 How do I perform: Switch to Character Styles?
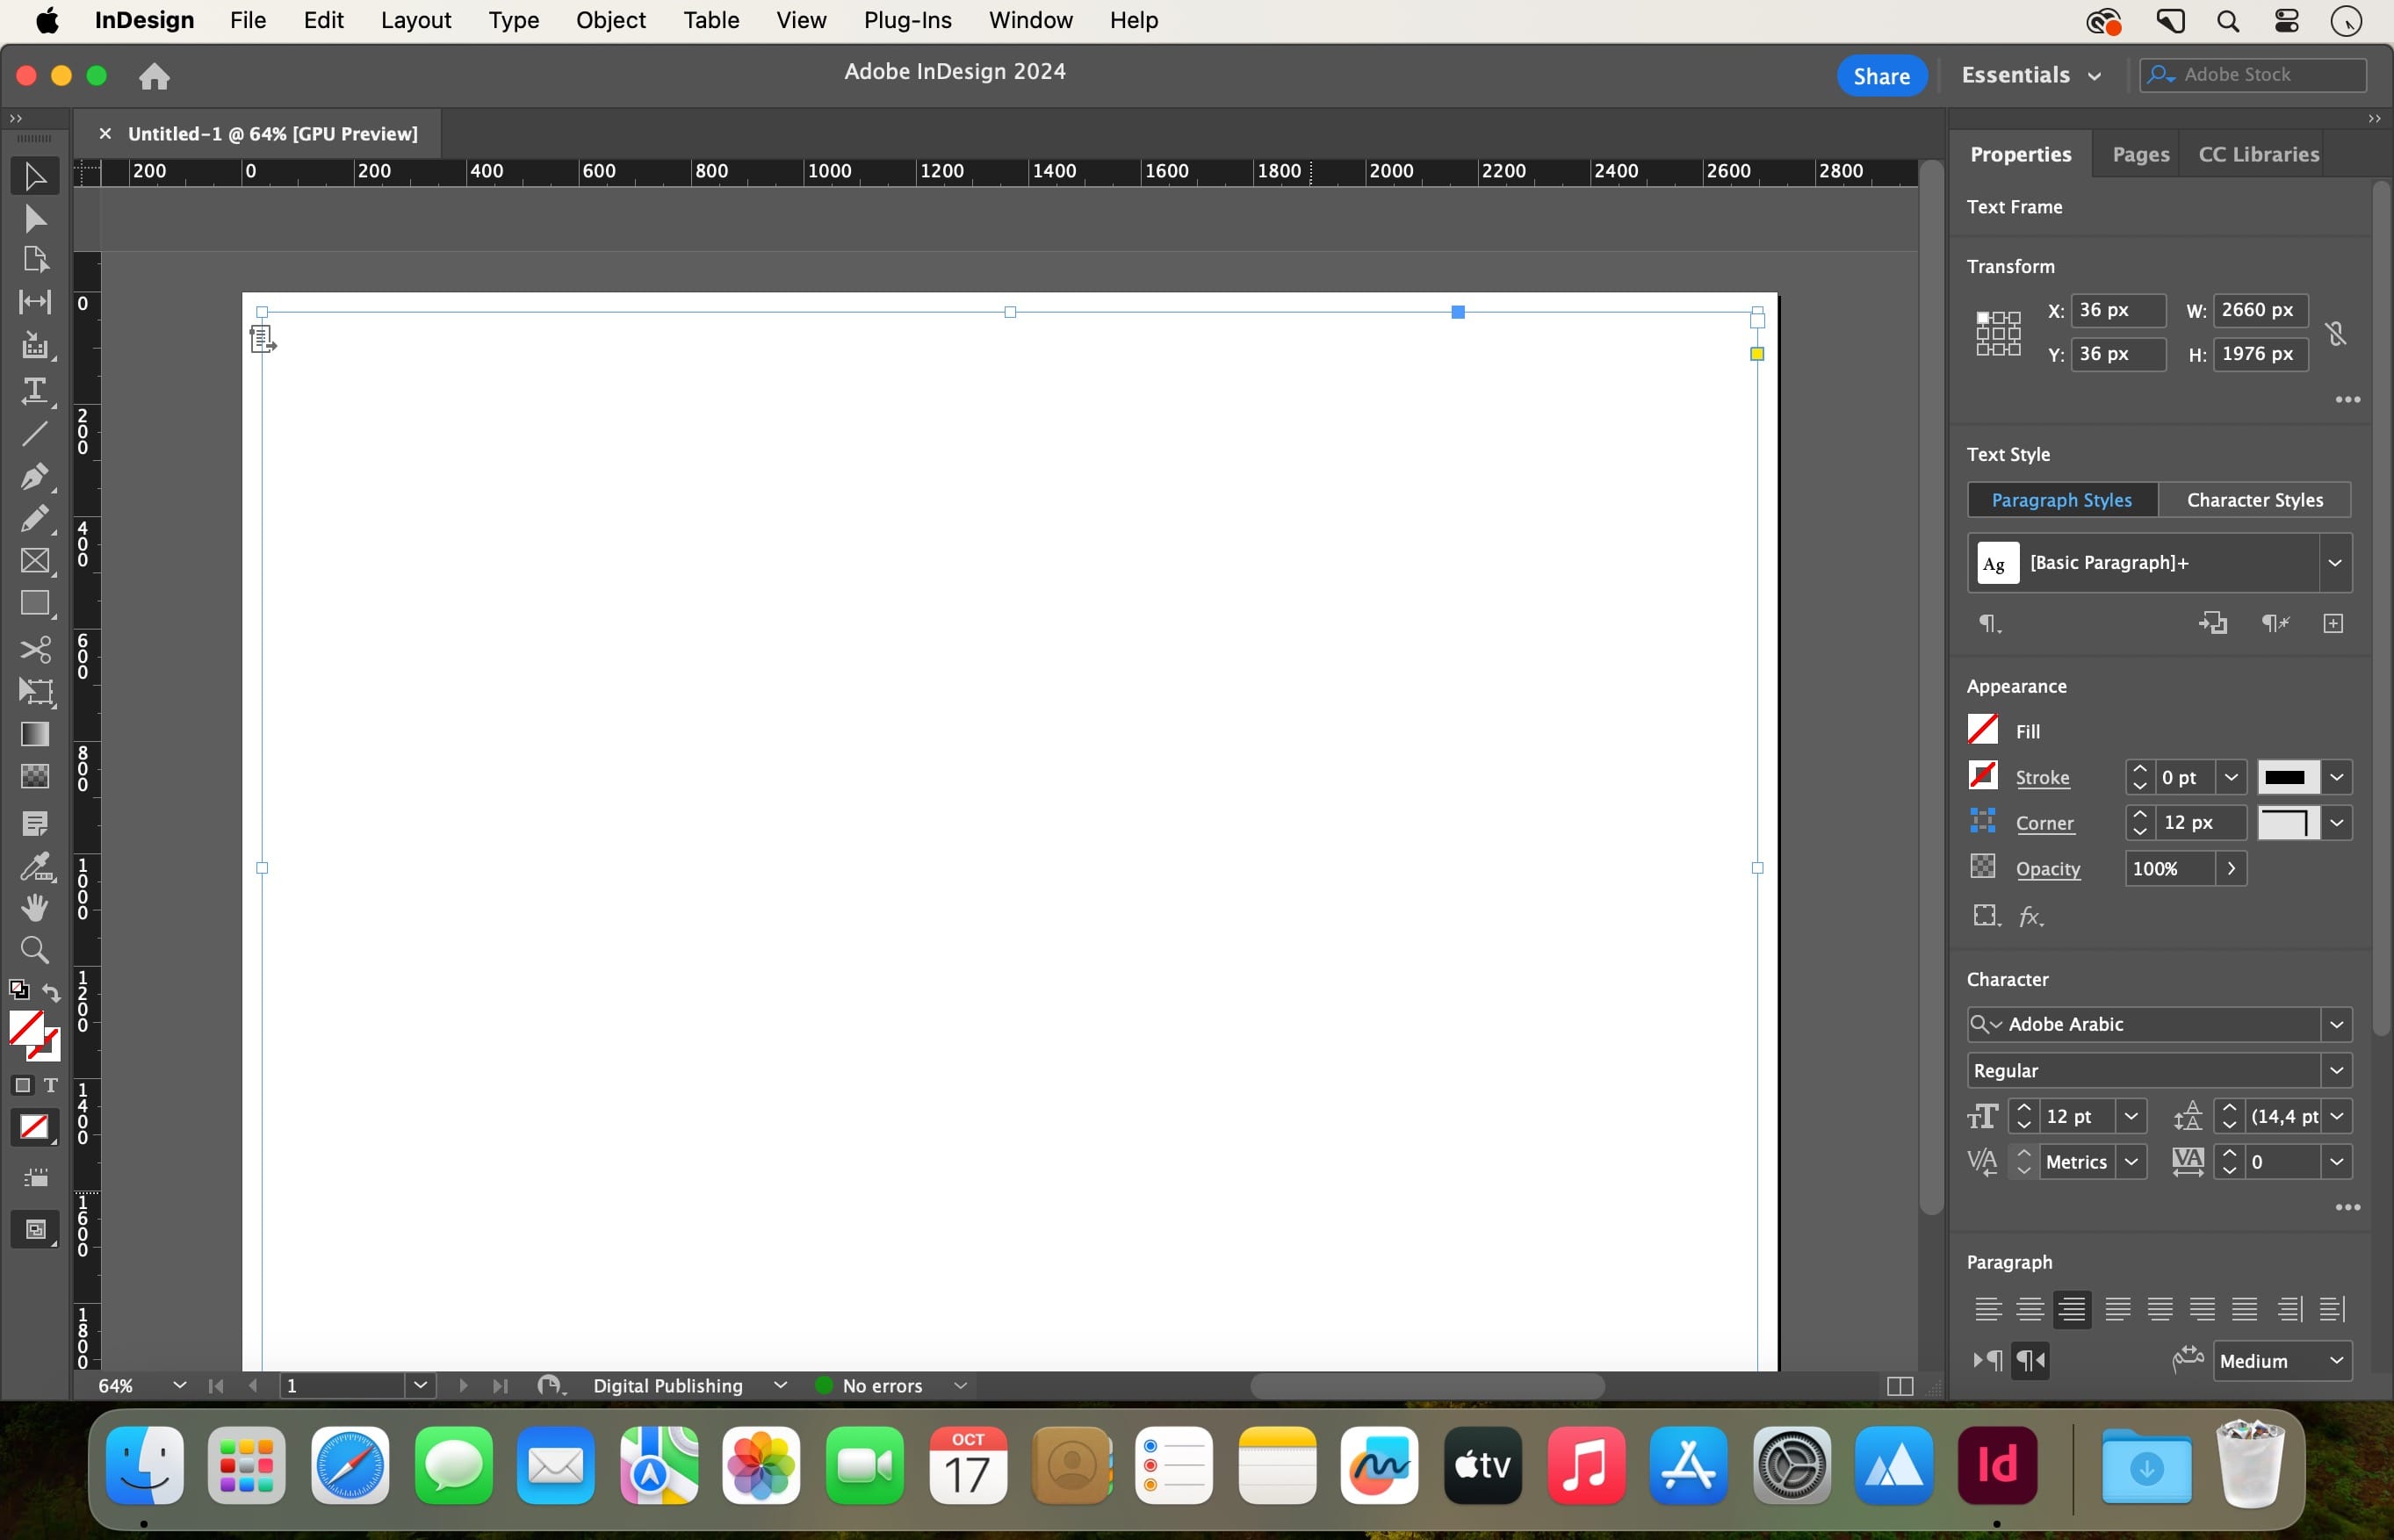[x=2254, y=500]
